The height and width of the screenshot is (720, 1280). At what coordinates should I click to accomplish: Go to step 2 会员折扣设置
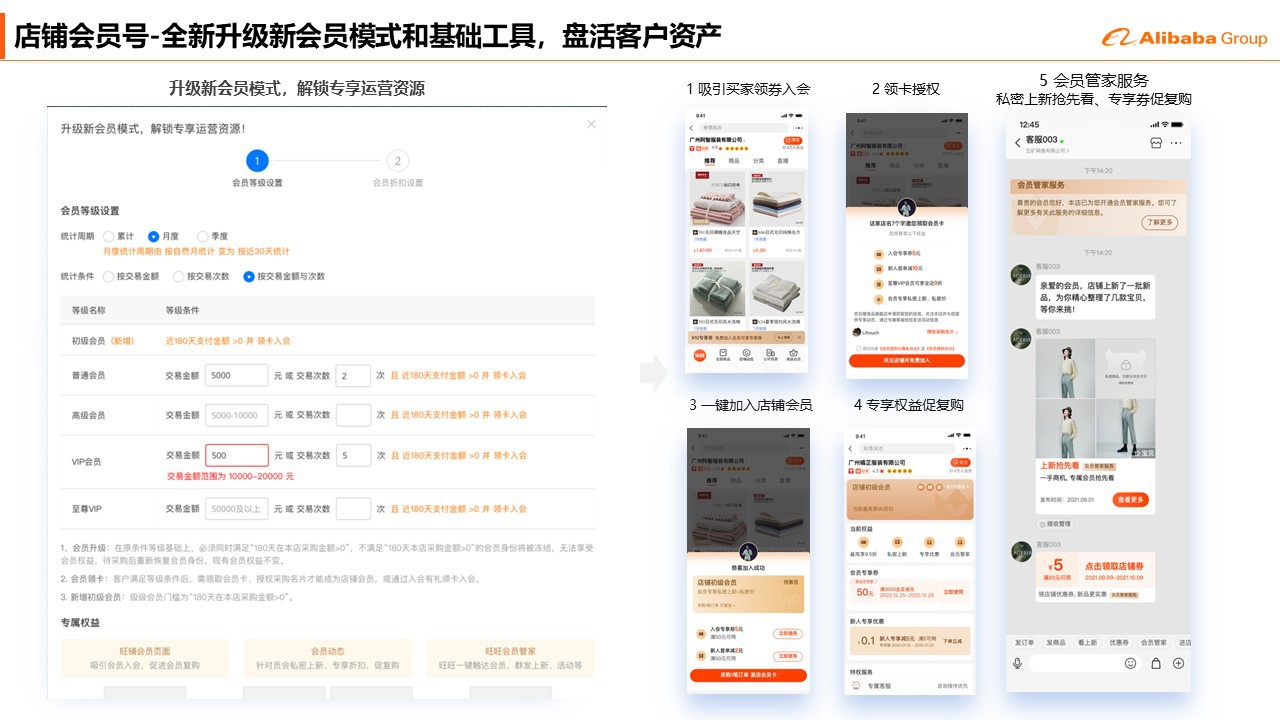397,161
